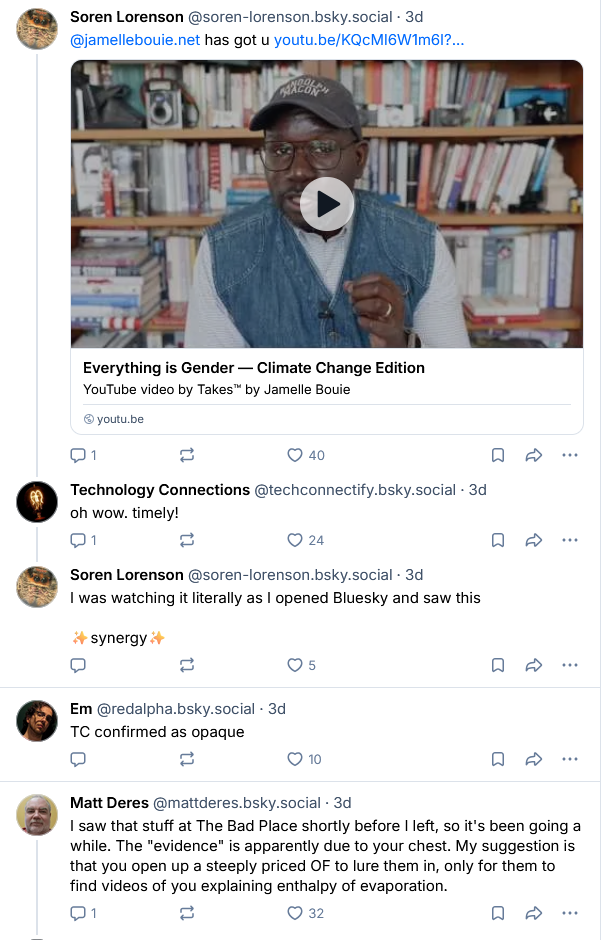The image size is (610, 940).
Task: Reply to Technology Connections' post
Action: [x=78, y=540]
